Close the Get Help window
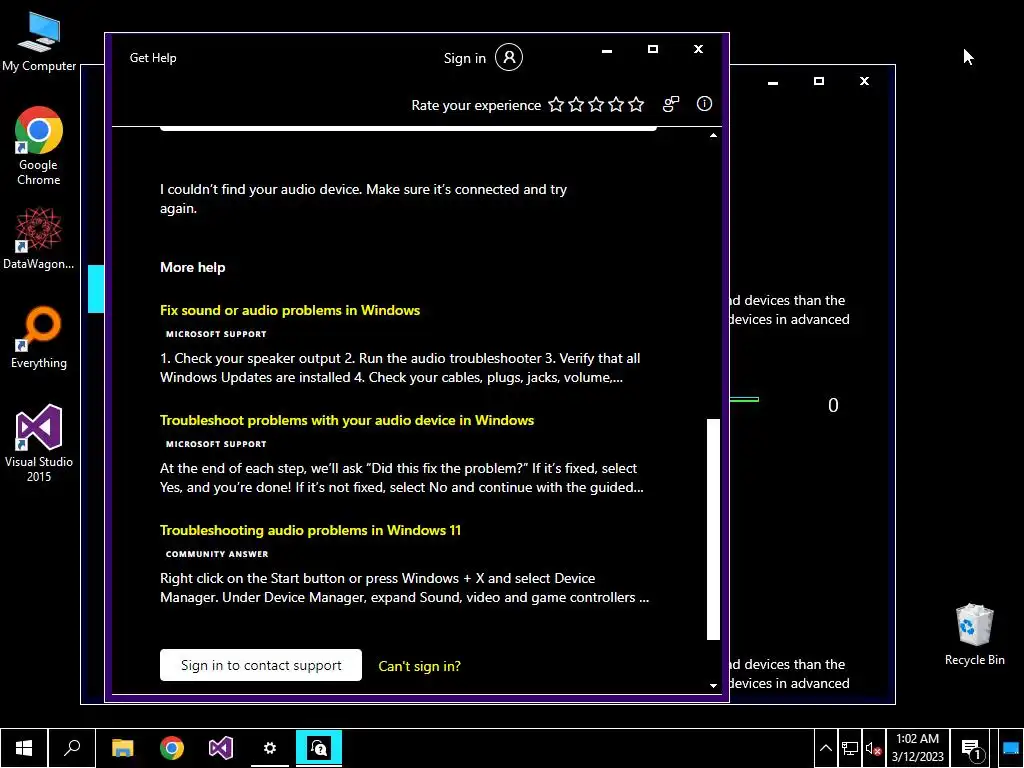Viewport: 1024px width, 768px height. point(698,50)
